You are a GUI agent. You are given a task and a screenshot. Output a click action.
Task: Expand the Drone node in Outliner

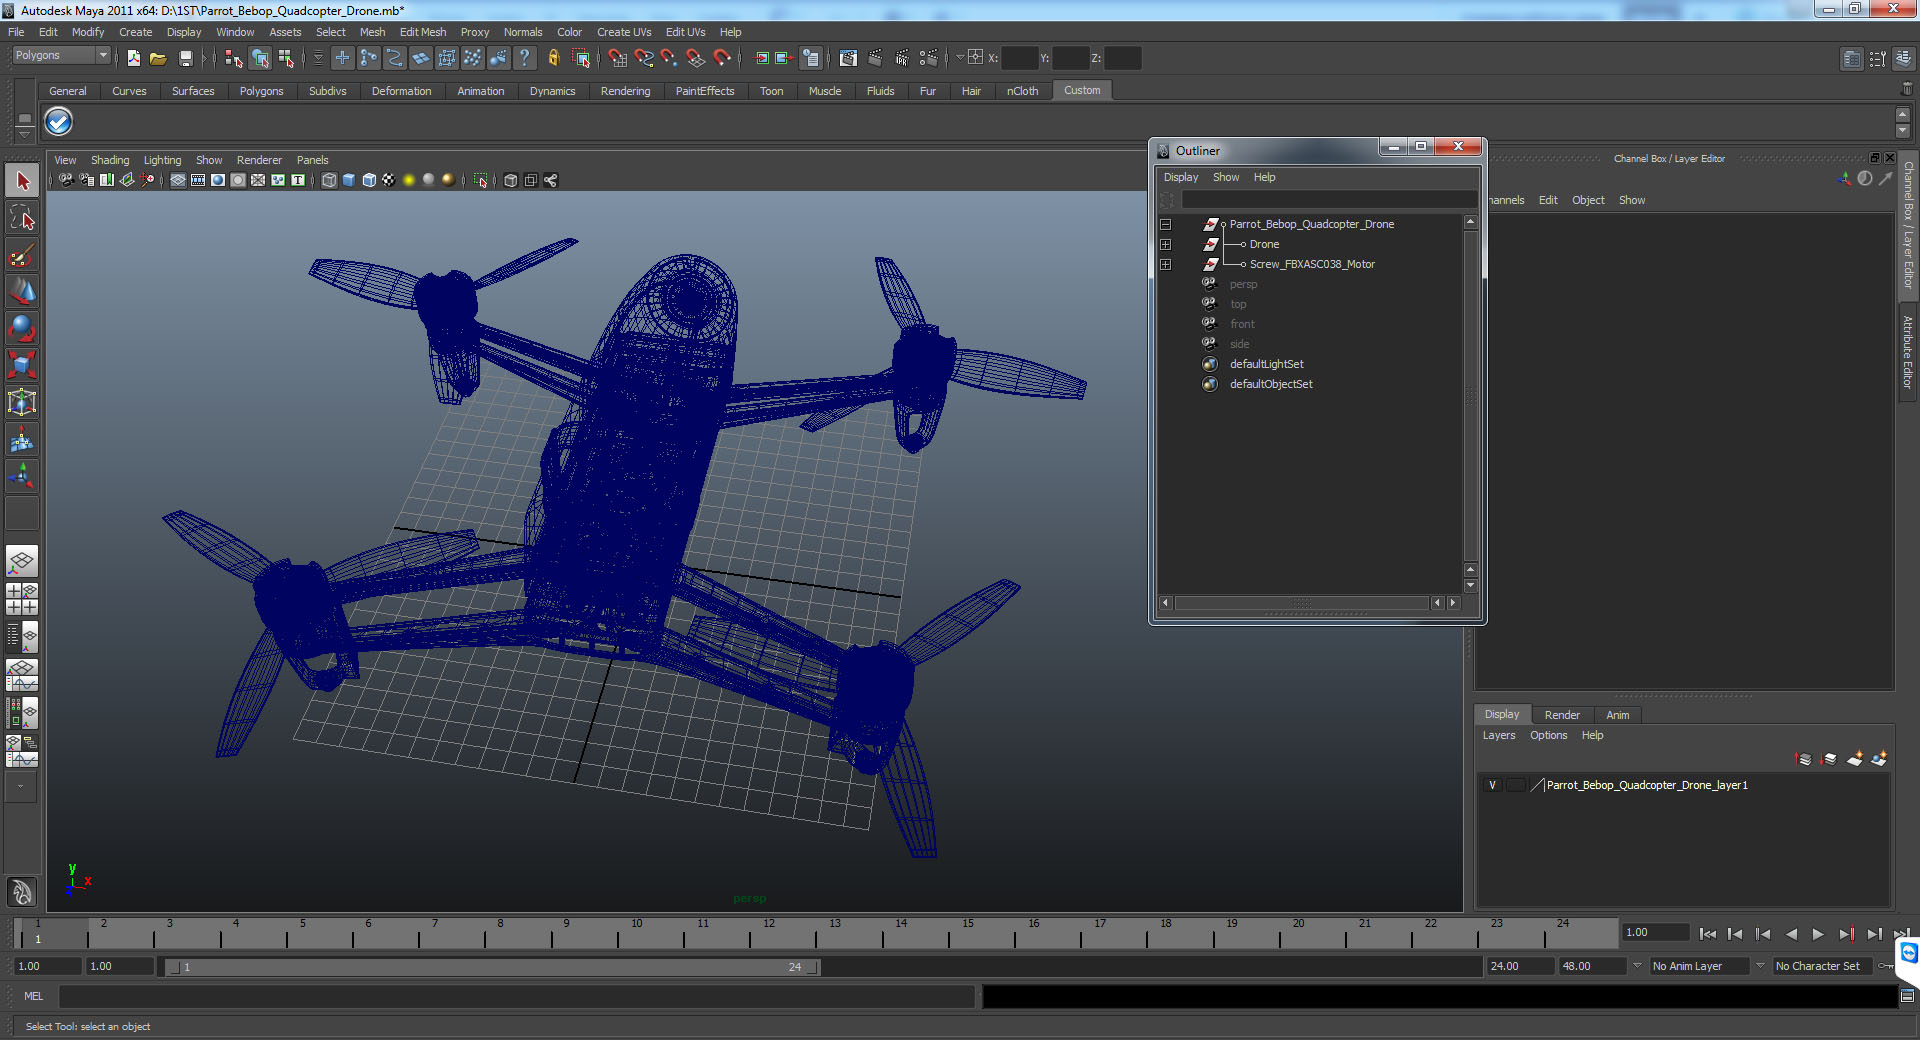(x=1165, y=244)
